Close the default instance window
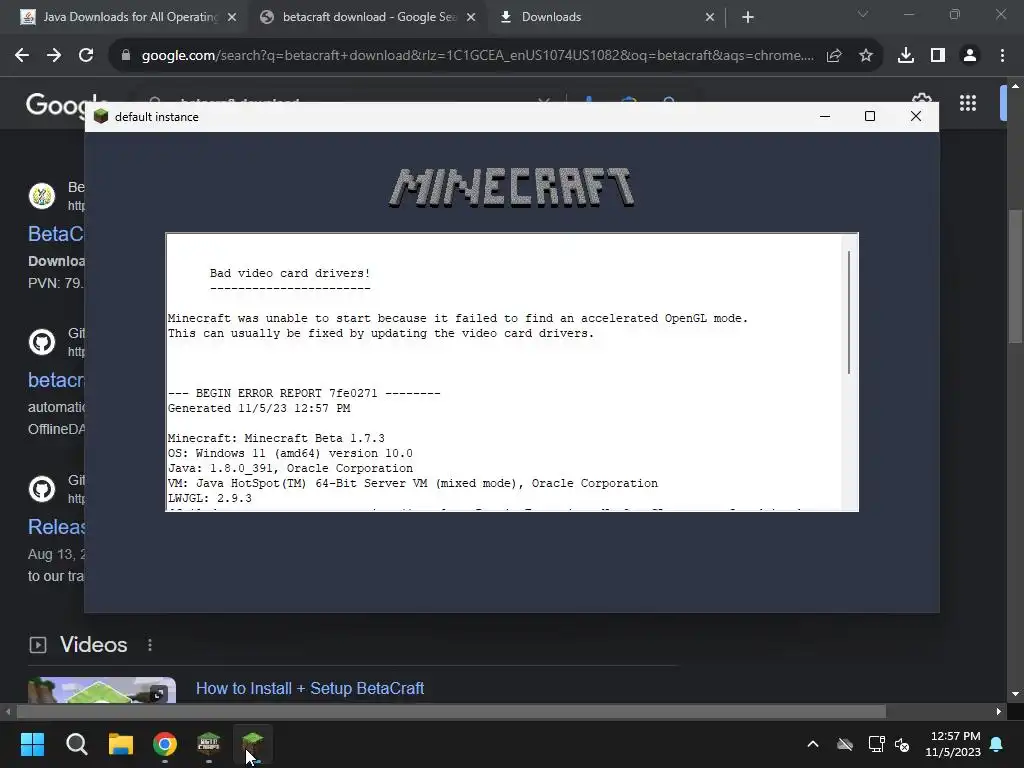This screenshot has height=768, width=1024. click(x=916, y=116)
